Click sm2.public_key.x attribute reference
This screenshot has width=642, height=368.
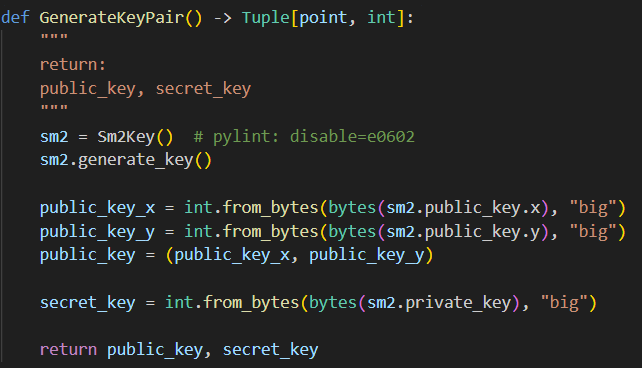click(x=463, y=208)
